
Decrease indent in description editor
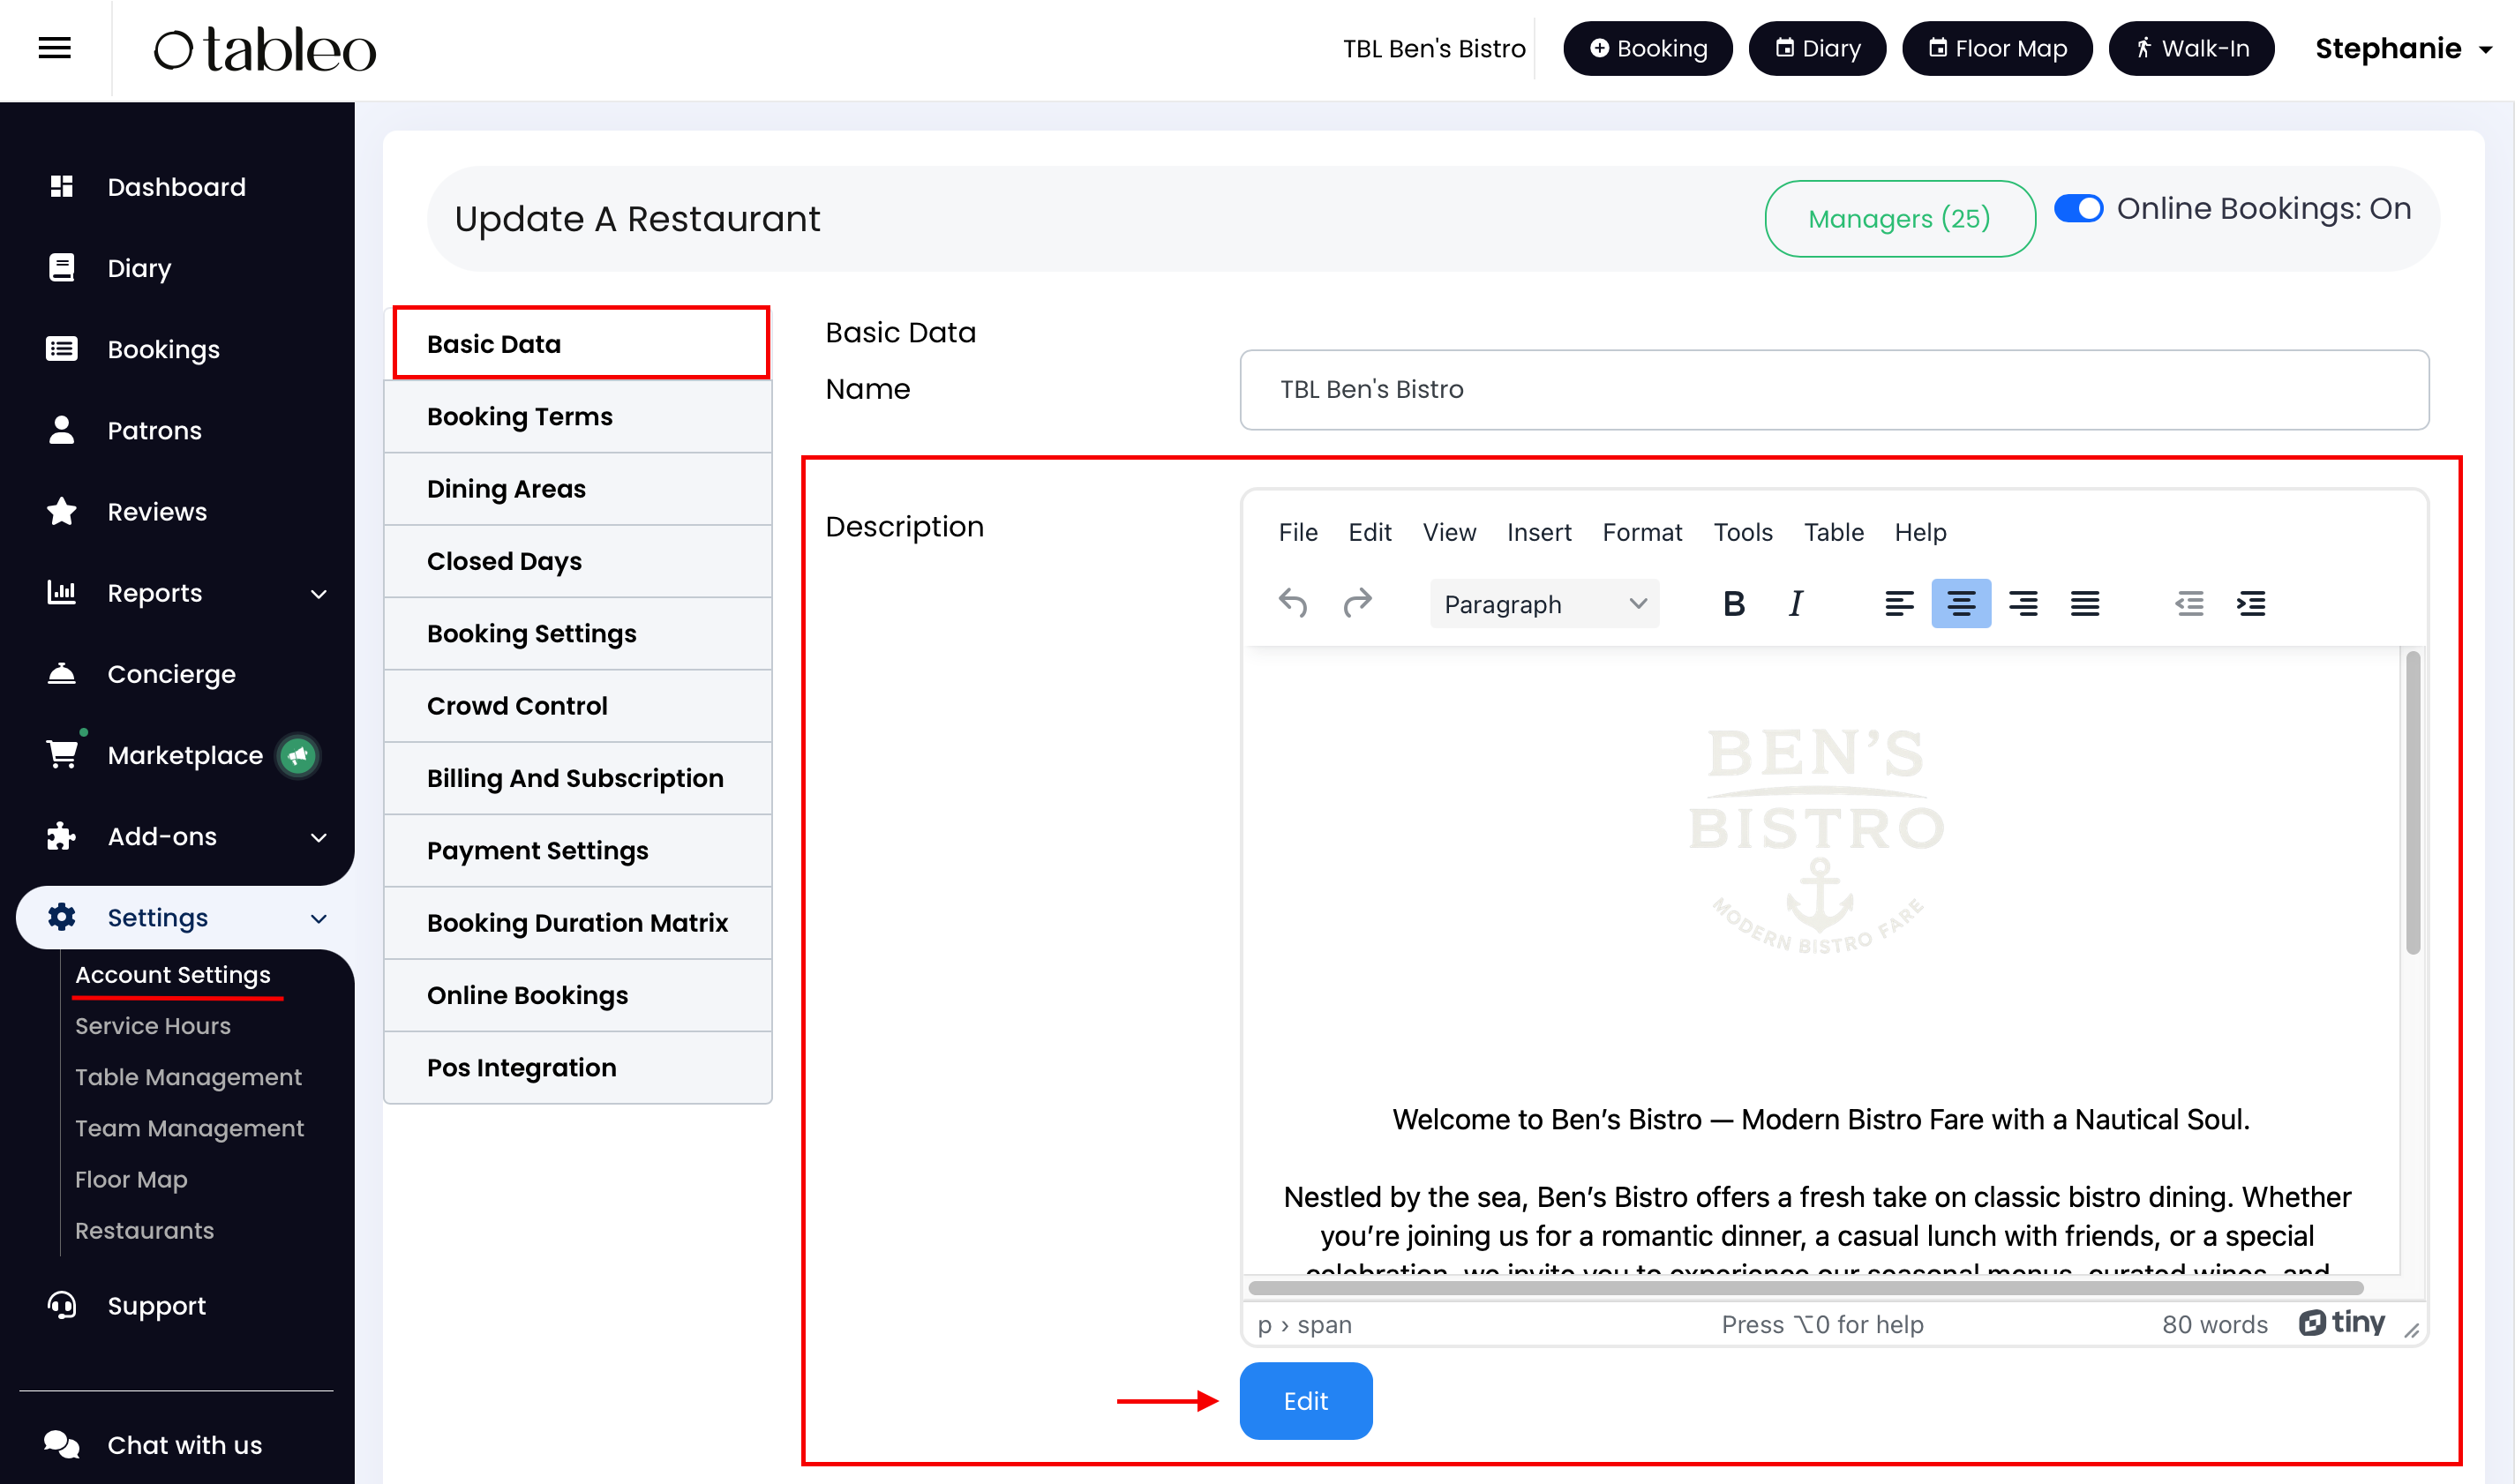click(x=2188, y=603)
